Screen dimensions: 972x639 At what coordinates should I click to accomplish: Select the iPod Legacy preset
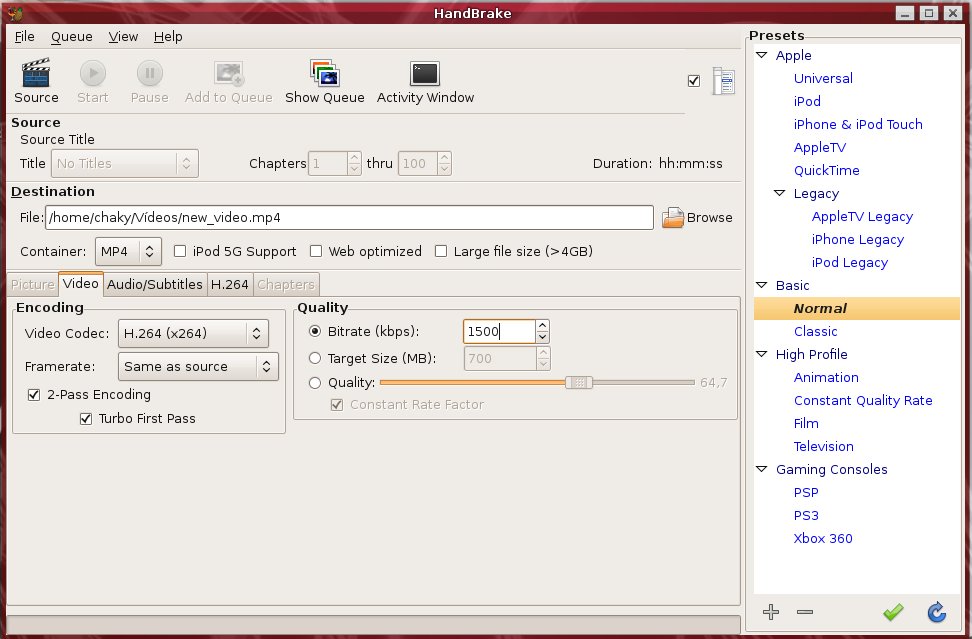[850, 263]
